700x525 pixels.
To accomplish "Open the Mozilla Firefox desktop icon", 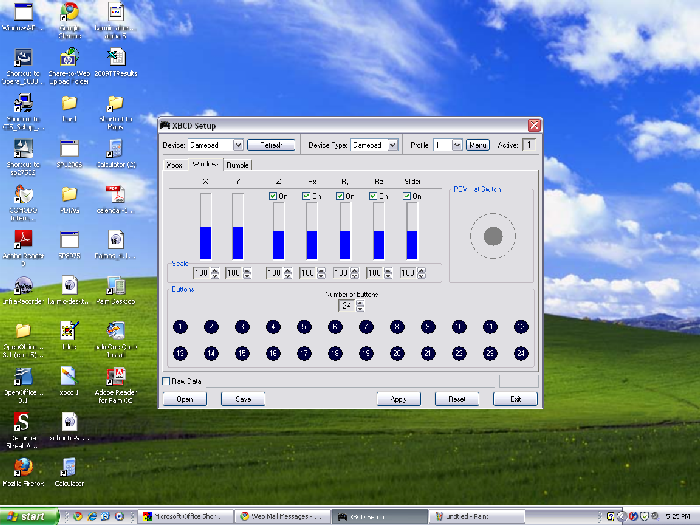I will click(22, 466).
